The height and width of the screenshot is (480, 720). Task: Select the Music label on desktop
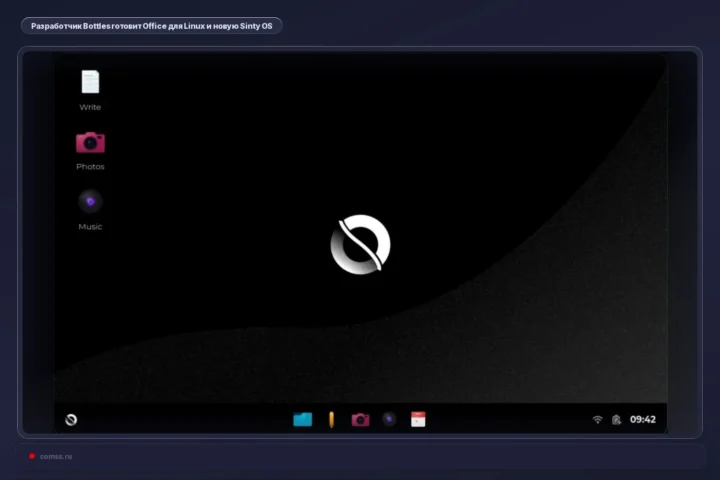[x=90, y=226]
